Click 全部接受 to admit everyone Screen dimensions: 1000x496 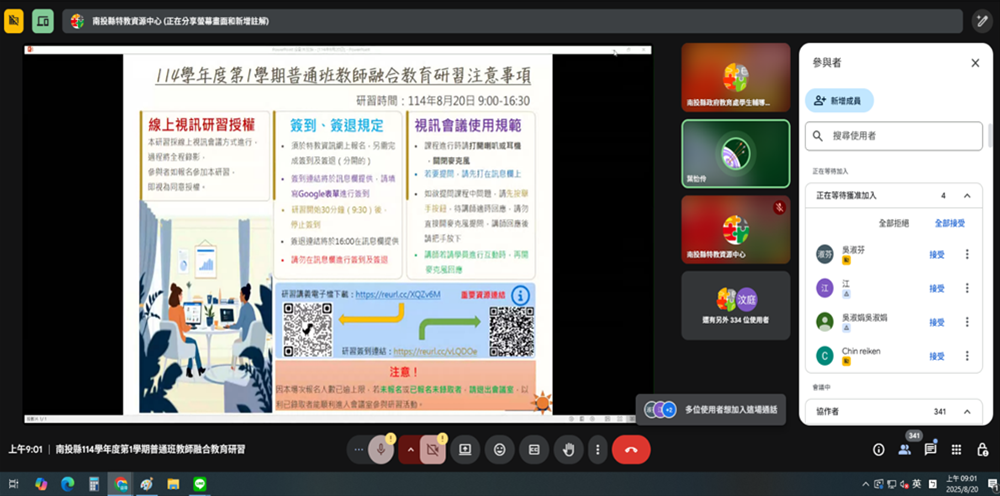[950, 223]
